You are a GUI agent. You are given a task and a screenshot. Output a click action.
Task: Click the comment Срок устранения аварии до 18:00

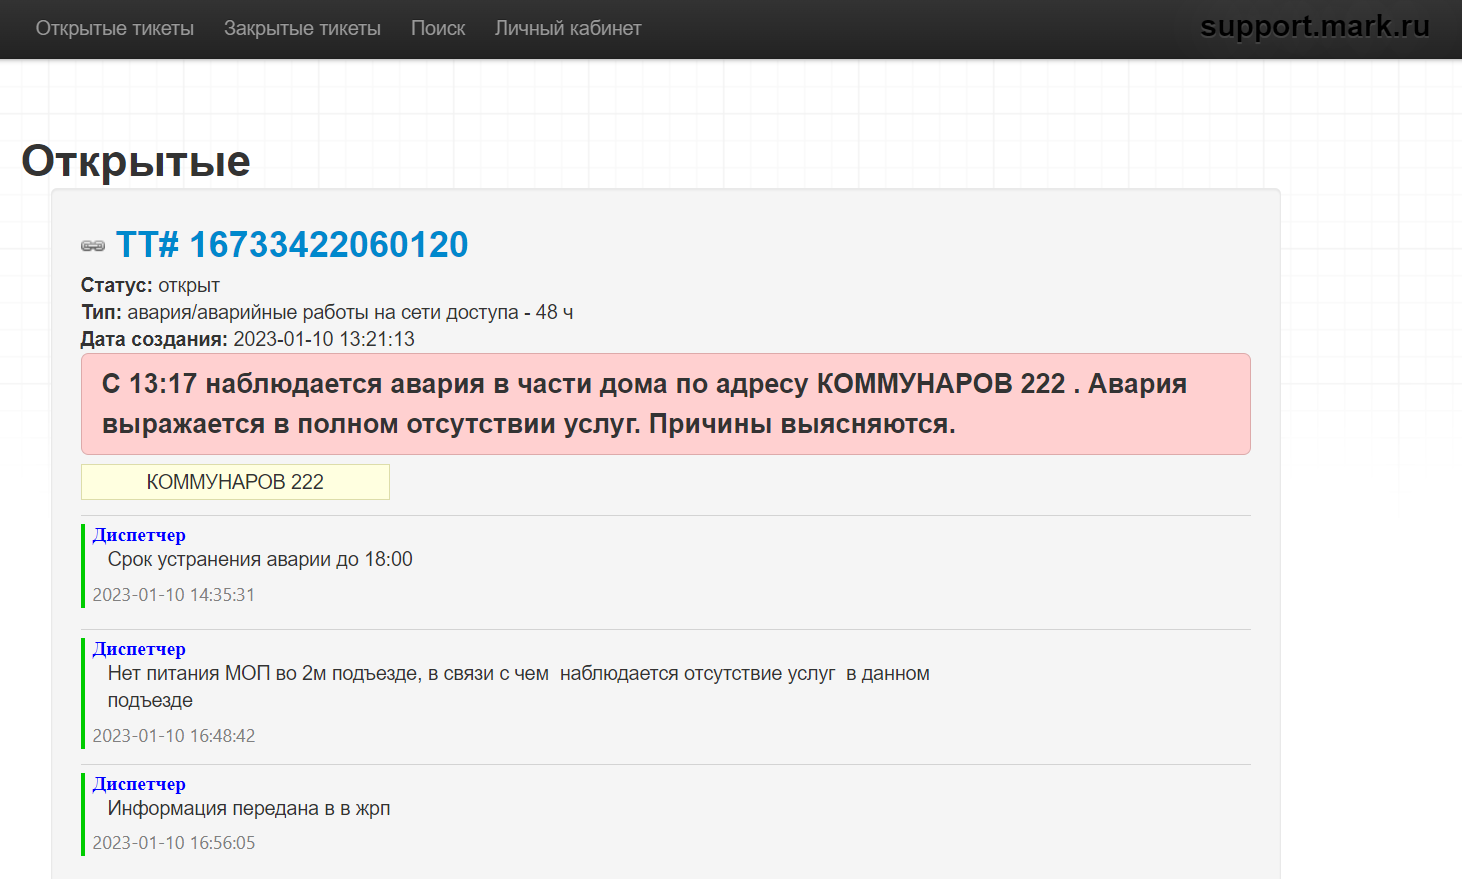pos(260,559)
